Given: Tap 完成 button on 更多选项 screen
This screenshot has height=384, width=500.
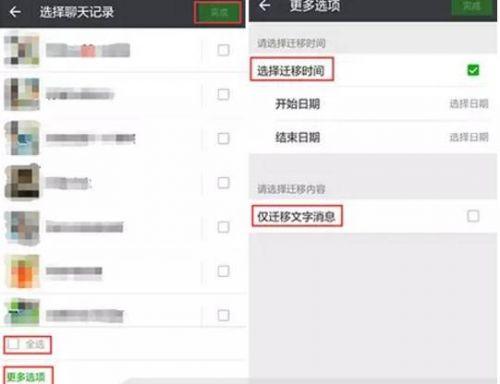Looking at the screenshot, I should click(x=471, y=6).
